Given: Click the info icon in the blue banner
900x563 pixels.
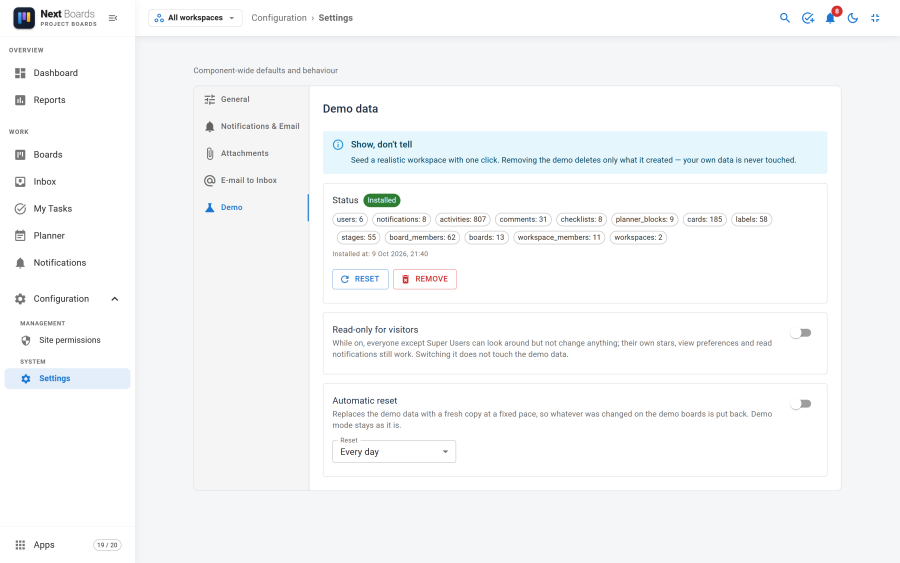Looking at the screenshot, I should (x=338, y=145).
